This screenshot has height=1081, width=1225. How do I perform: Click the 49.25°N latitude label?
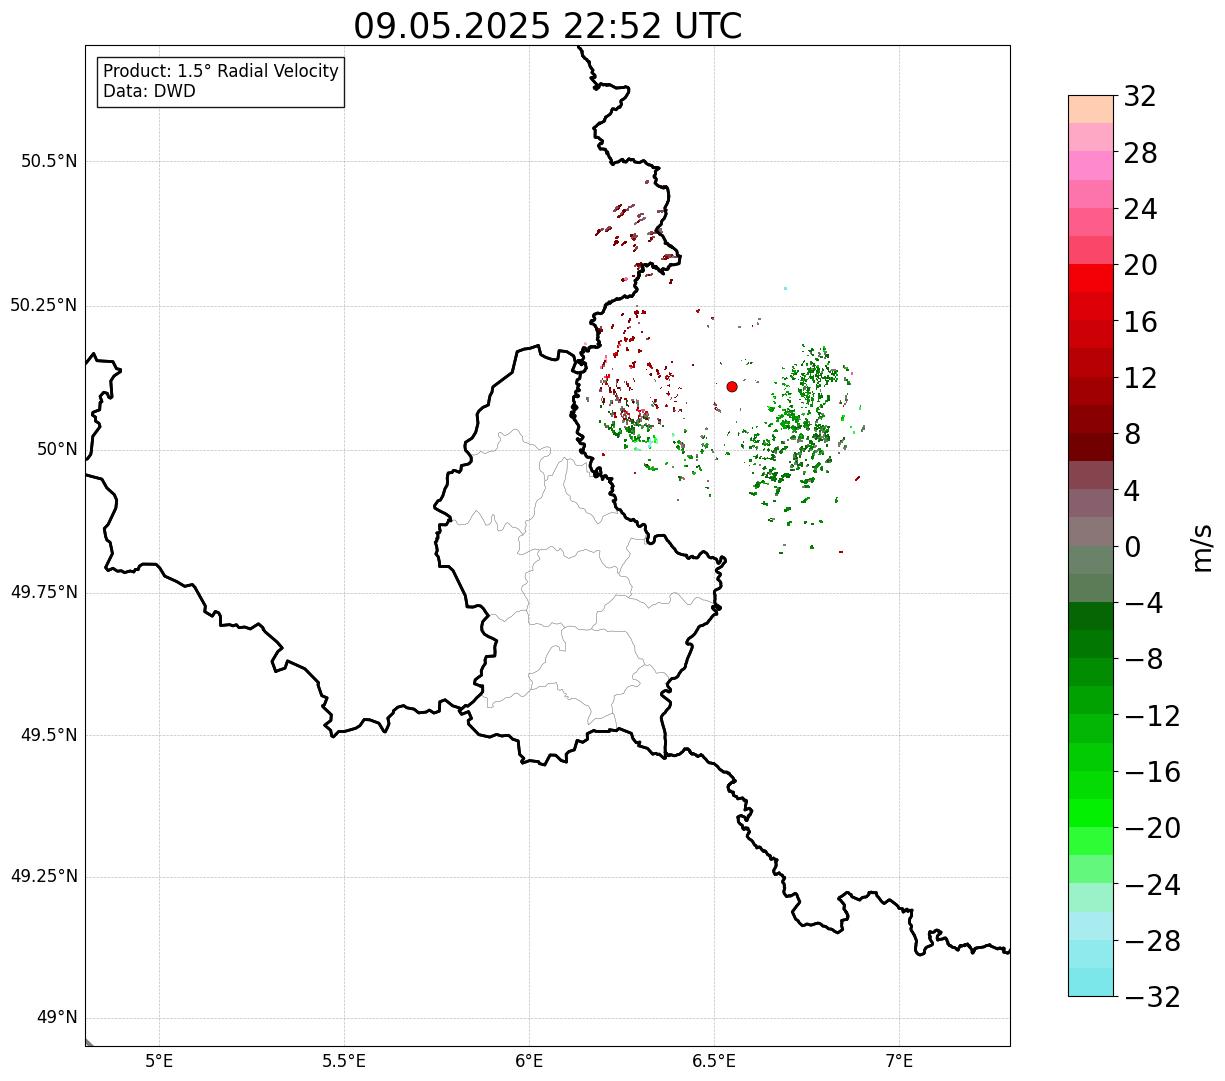[44, 876]
